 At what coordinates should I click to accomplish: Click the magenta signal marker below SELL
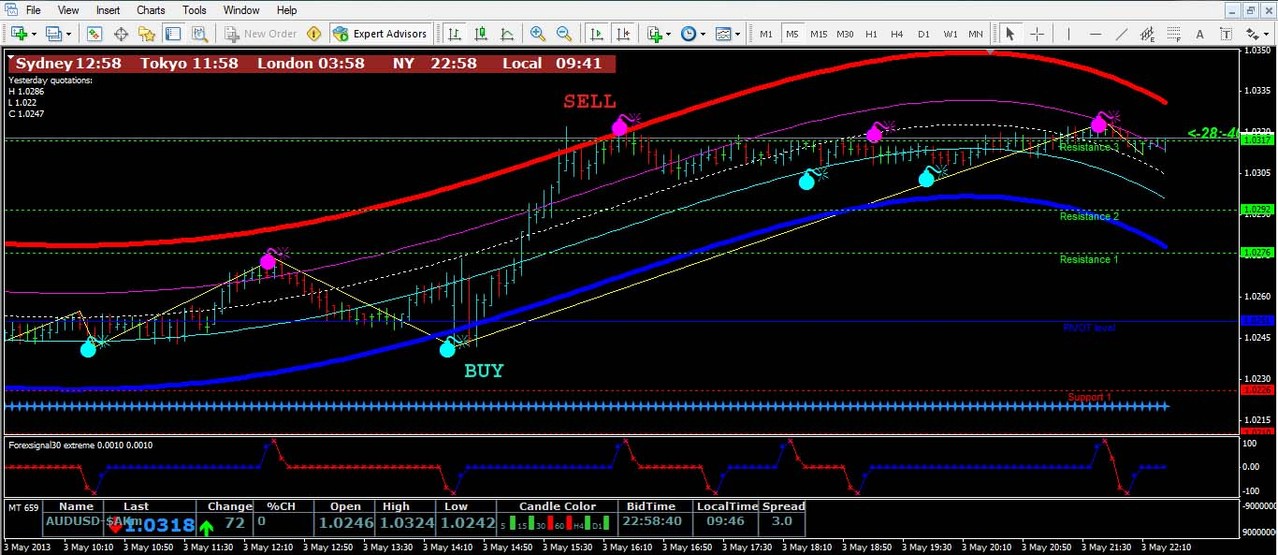[620, 127]
